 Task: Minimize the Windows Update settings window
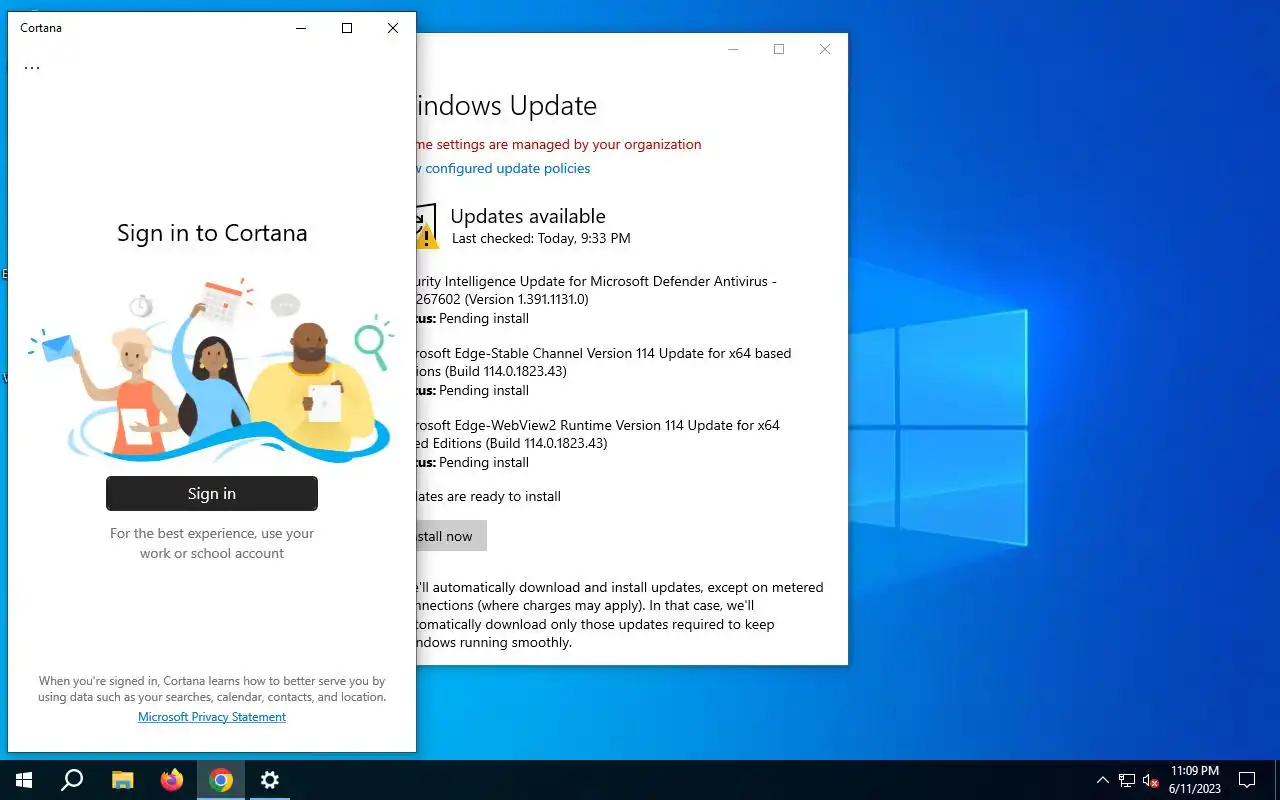pyautogui.click(x=733, y=49)
